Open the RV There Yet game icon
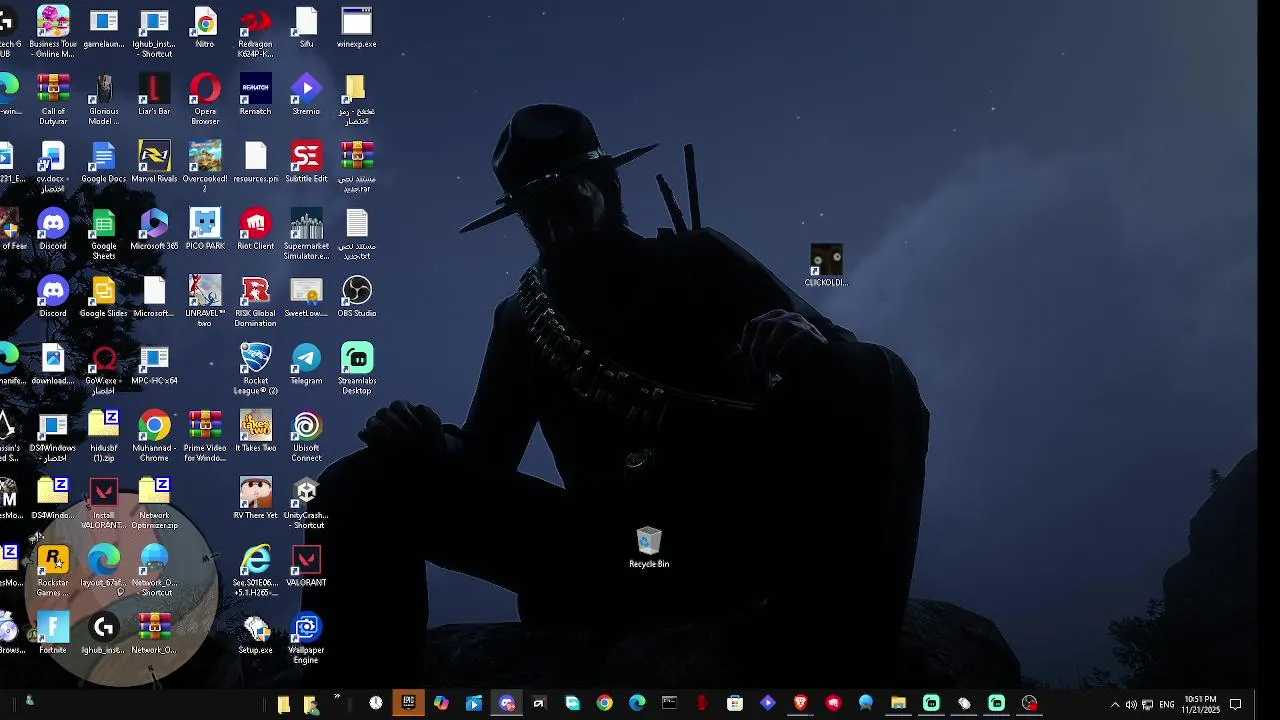The image size is (1280, 720). [x=255, y=498]
